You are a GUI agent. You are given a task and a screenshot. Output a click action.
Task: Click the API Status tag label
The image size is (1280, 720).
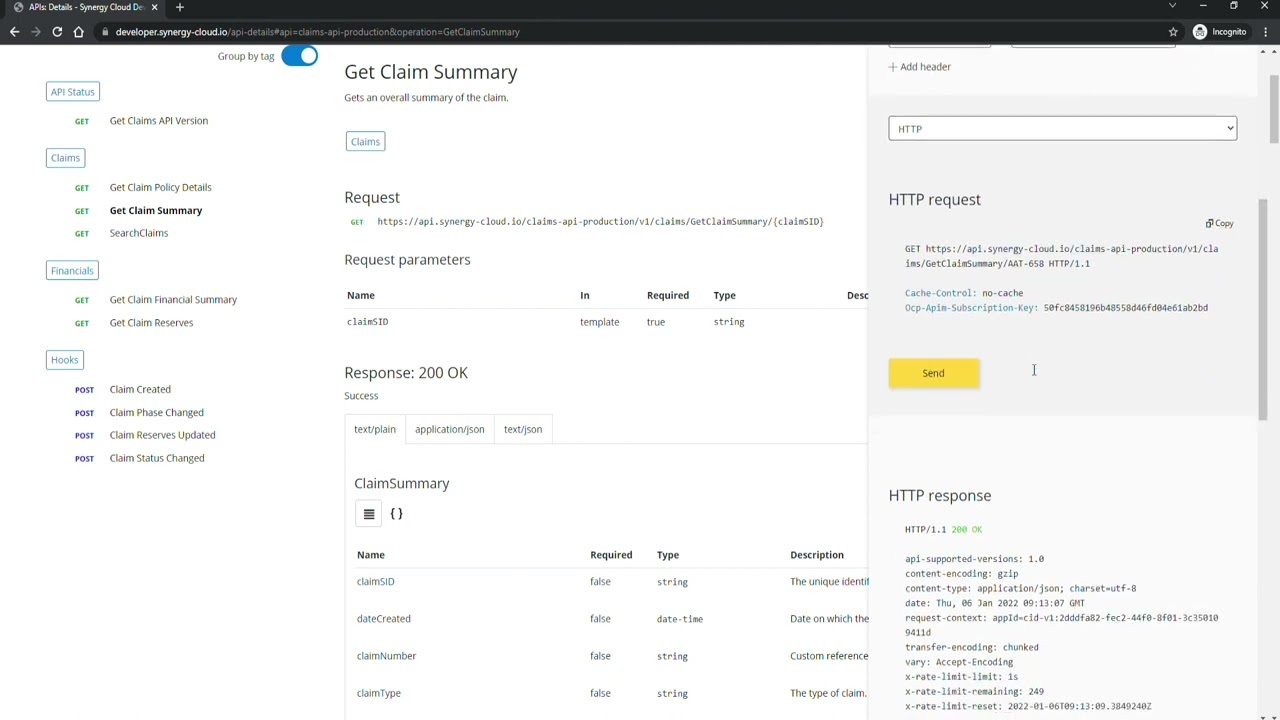point(72,92)
